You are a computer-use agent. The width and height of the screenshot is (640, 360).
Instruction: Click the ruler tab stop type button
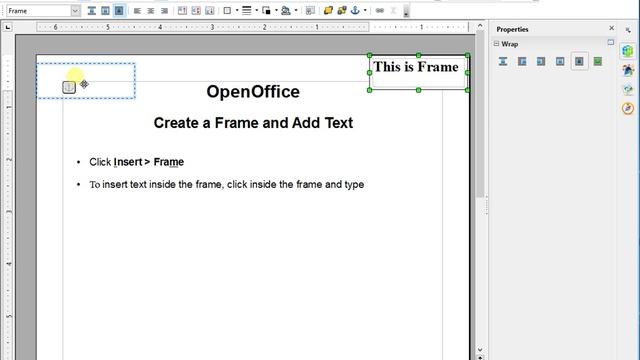[x=8, y=27]
